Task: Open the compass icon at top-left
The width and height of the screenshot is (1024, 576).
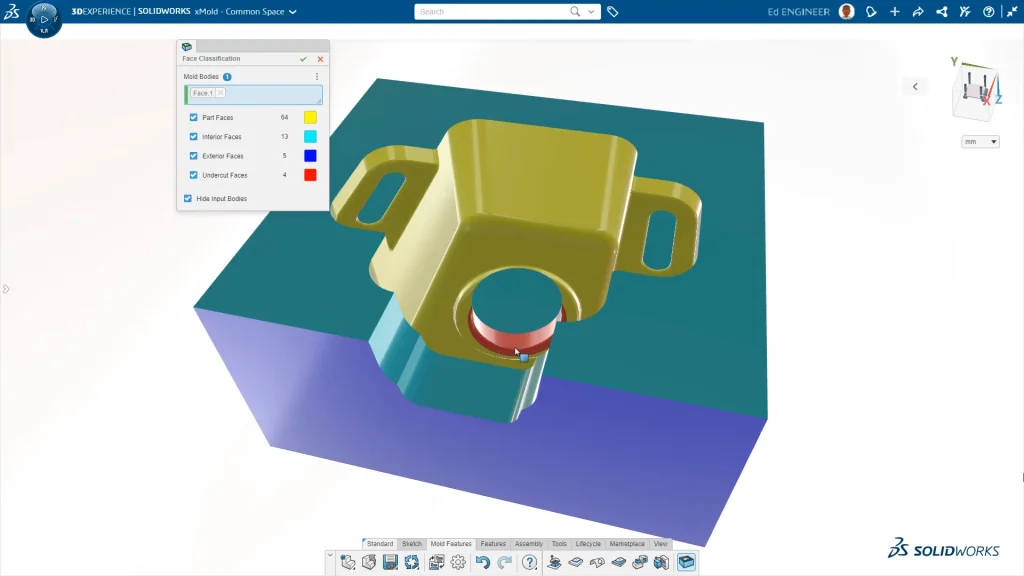Action: pos(43,18)
